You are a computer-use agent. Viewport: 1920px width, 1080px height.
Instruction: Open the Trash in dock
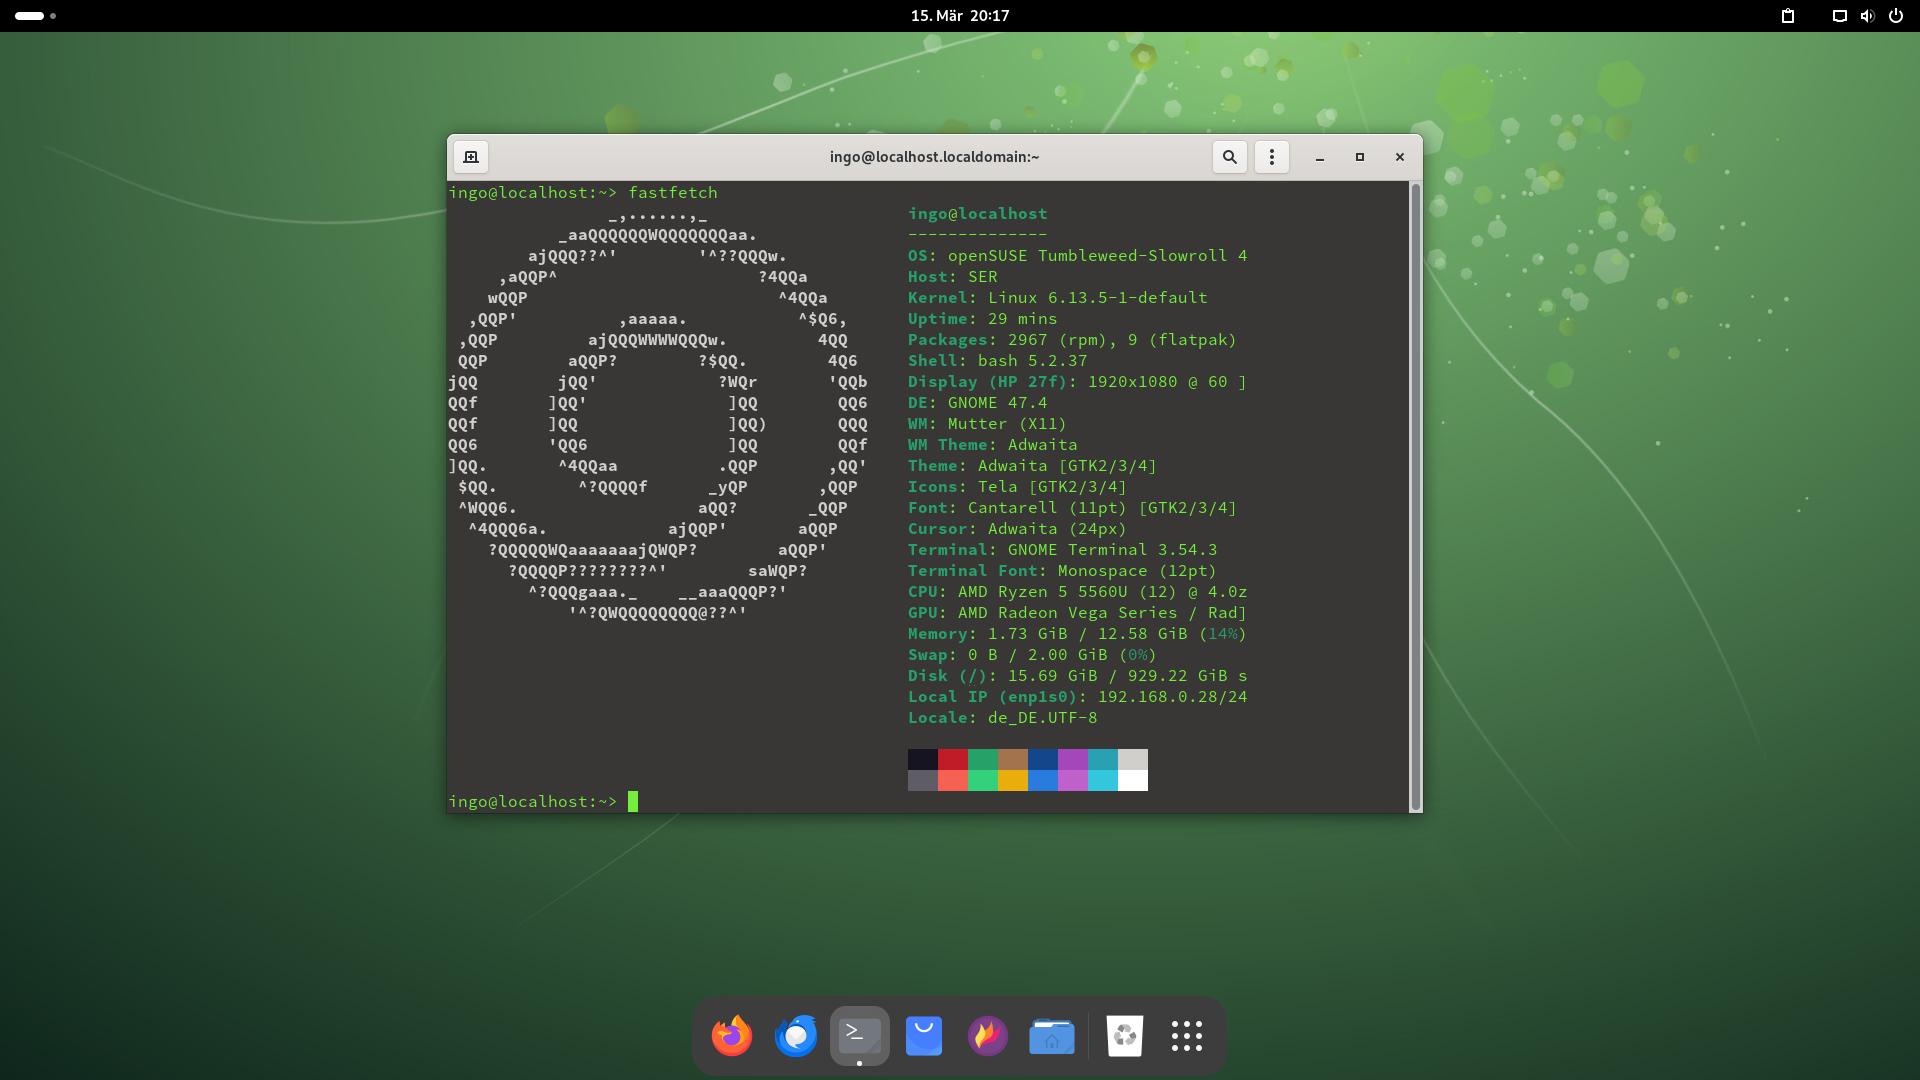point(1125,1036)
